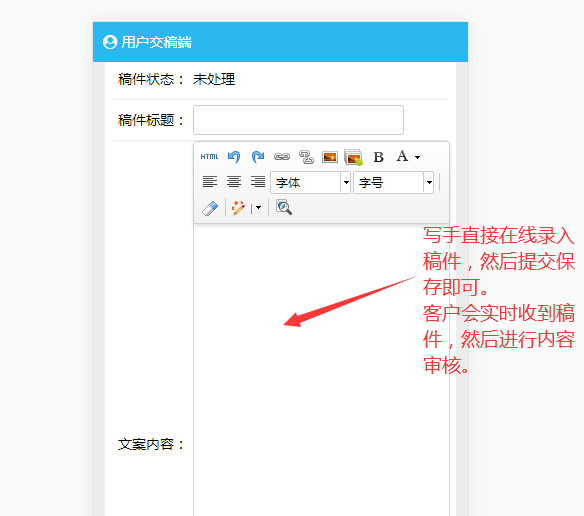The height and width of the screenshot is (516, 584).
Task: Toggle bold formatting
Action: (x=378, y=157)
